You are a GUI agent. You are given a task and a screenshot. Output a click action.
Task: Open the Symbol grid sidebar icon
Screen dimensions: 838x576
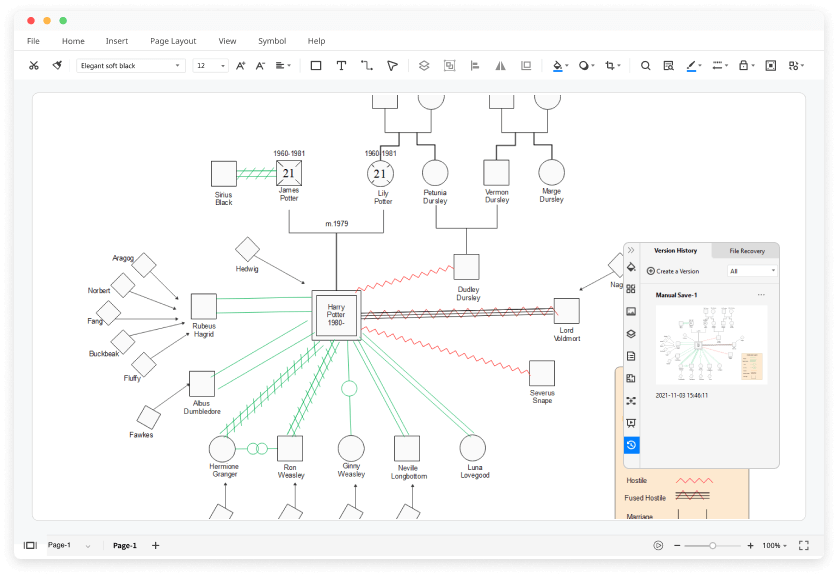tap(631, 289)
